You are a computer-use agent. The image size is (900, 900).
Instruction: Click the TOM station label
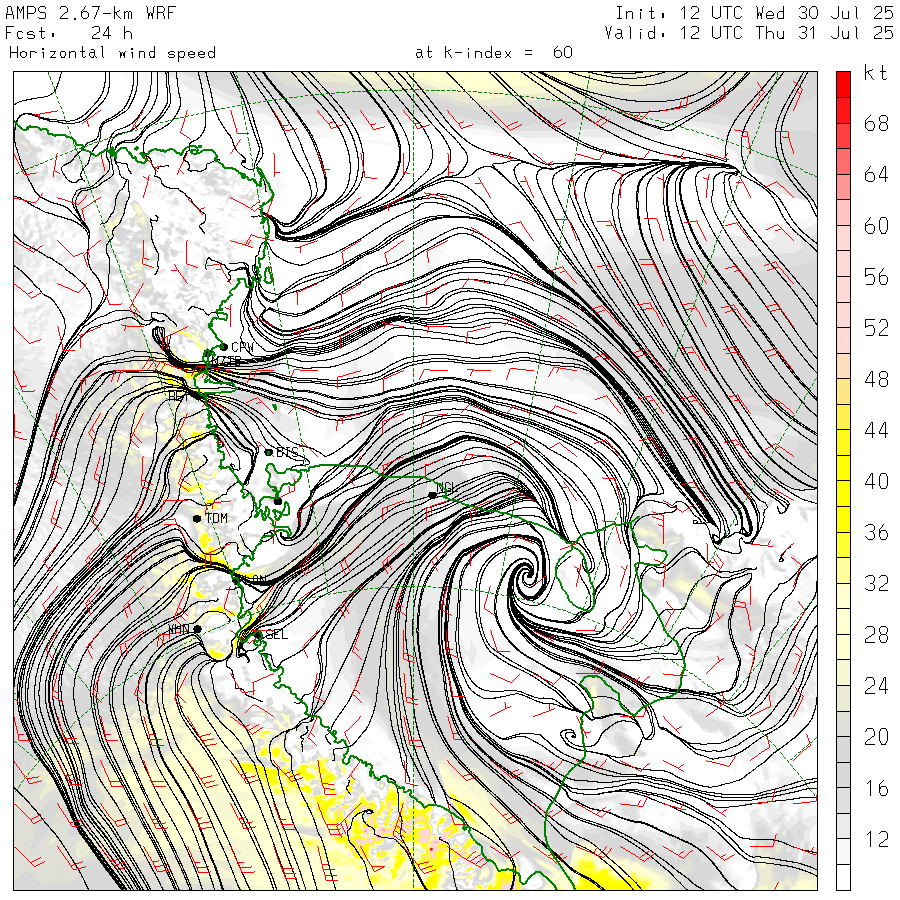point(216,518)
